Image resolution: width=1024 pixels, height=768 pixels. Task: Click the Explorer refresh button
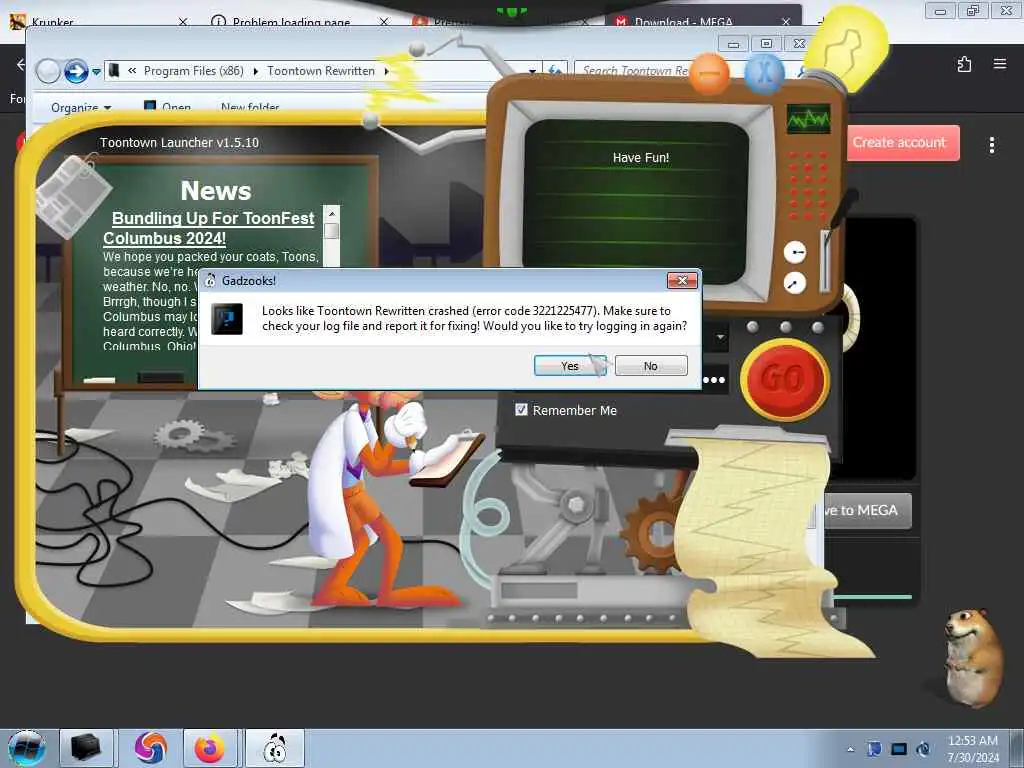[x=556, y=71]
